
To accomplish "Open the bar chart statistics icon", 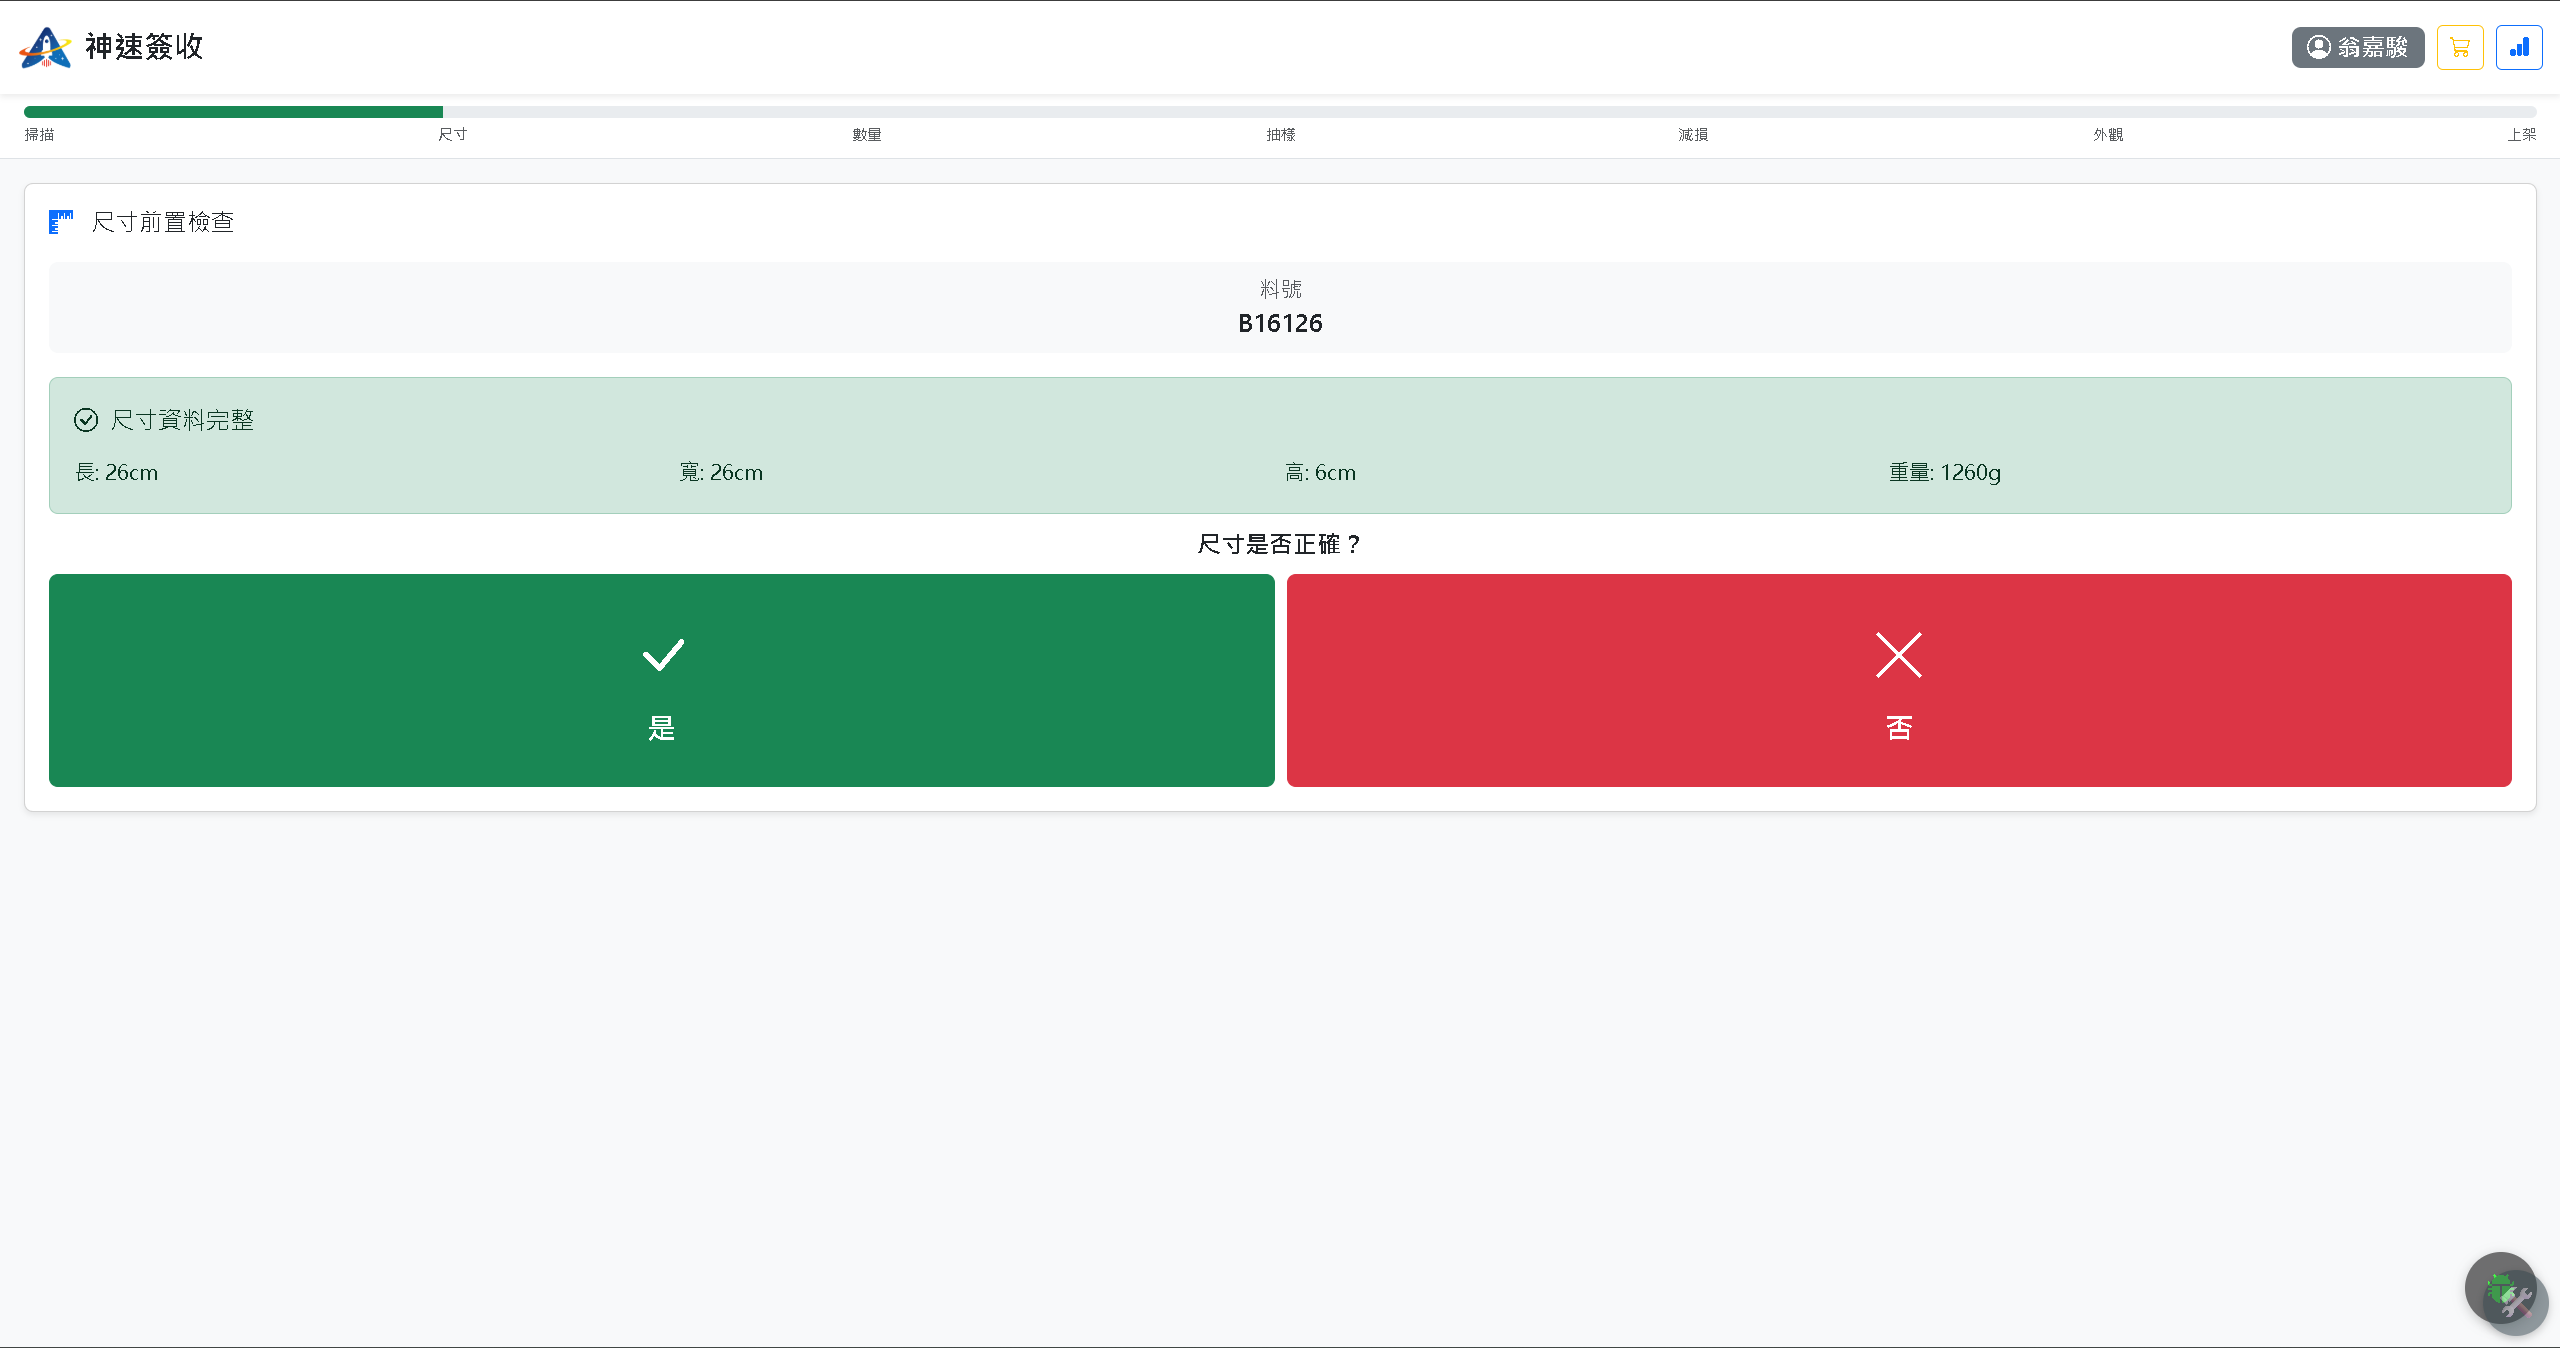I will click(2519, 47).
